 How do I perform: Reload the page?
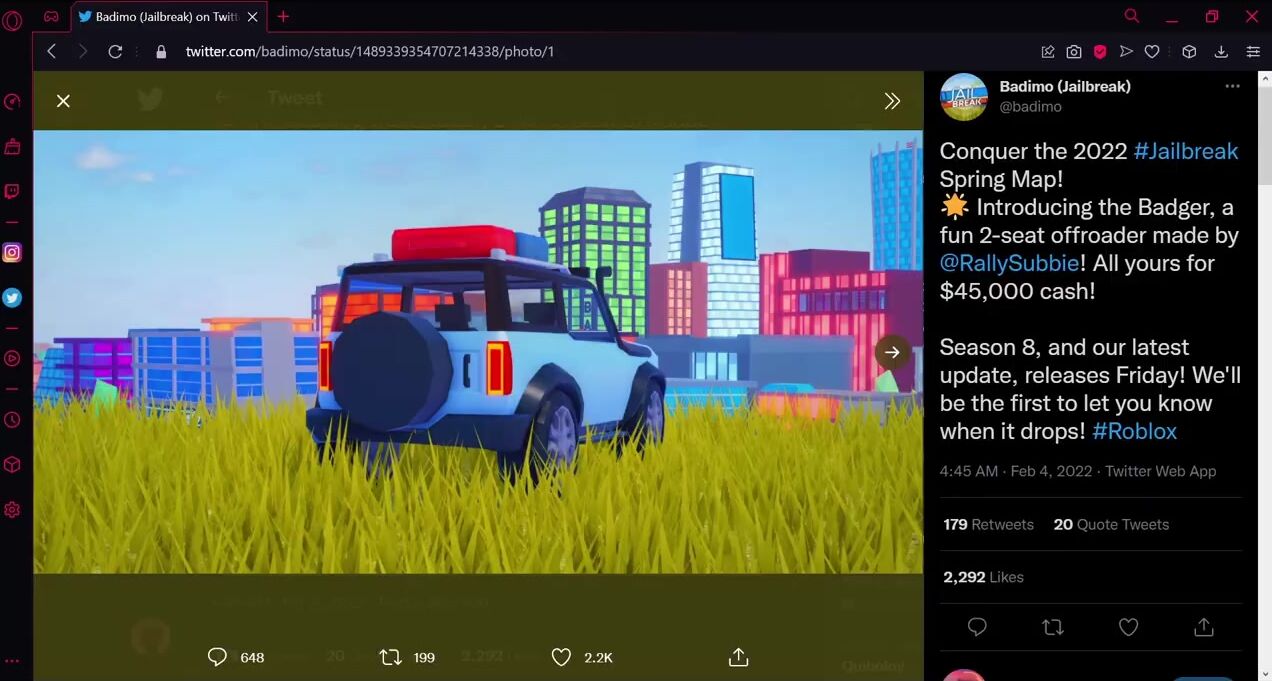point(115,51)
